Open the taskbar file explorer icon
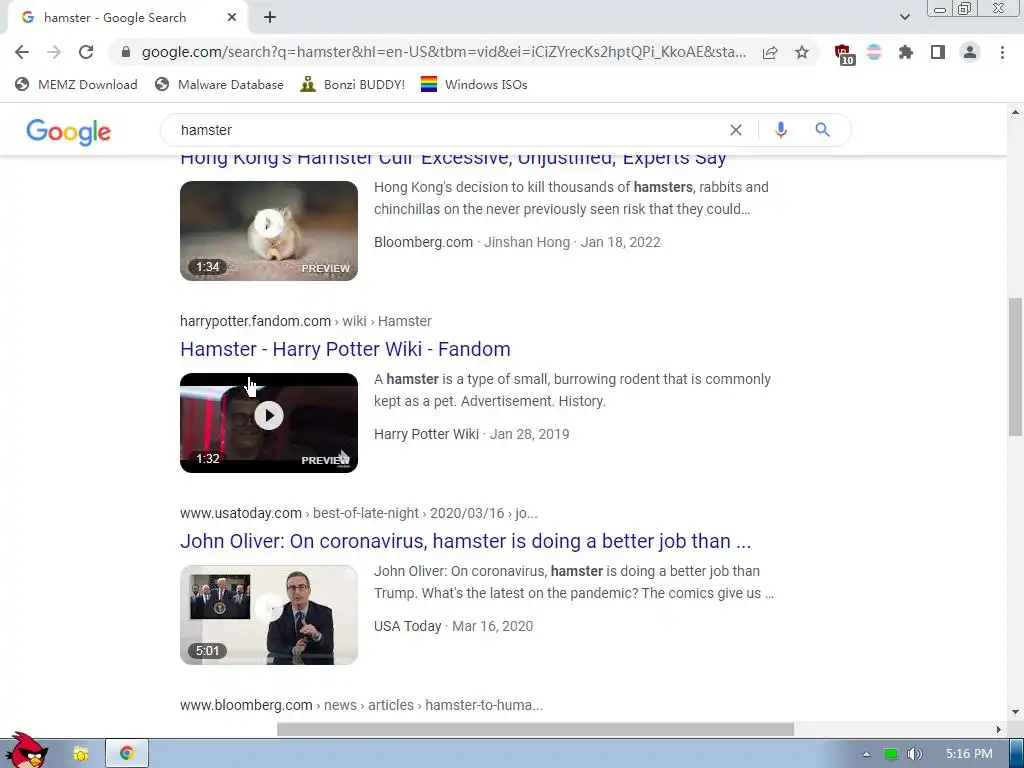 [81, 754]
